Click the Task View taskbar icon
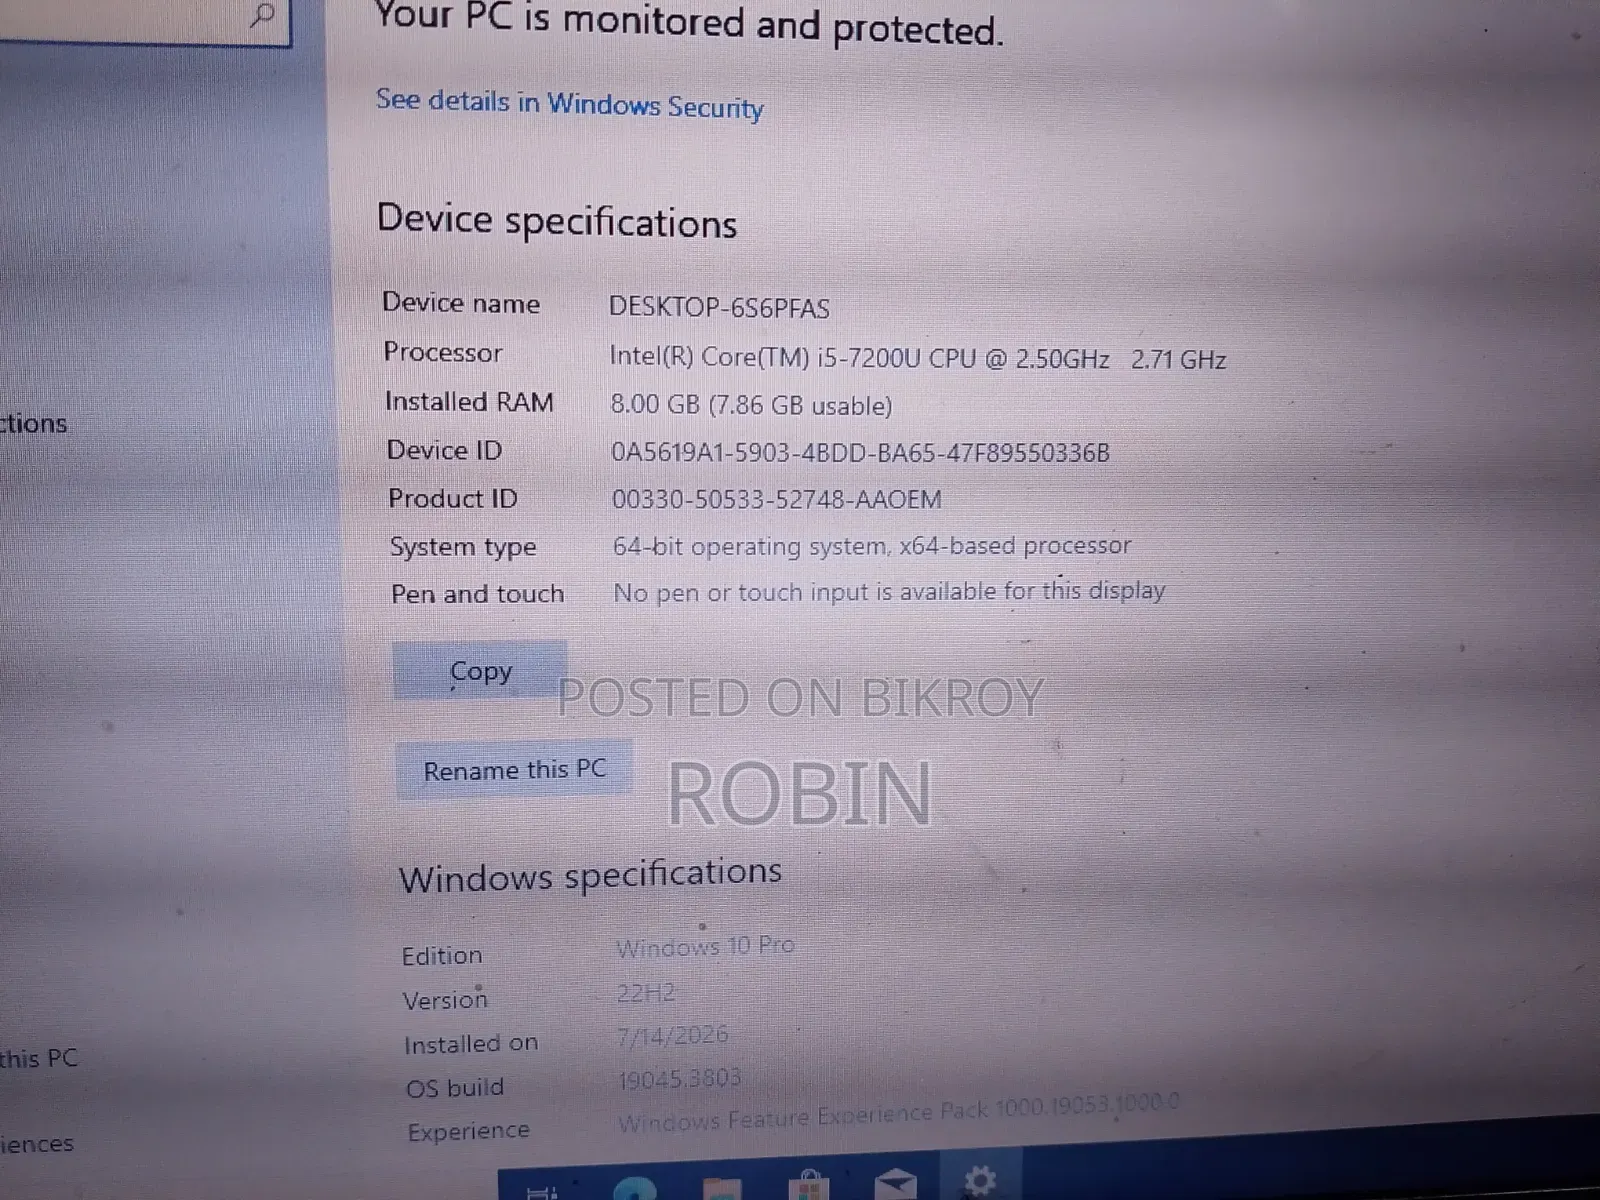 tap(541, 1191)
